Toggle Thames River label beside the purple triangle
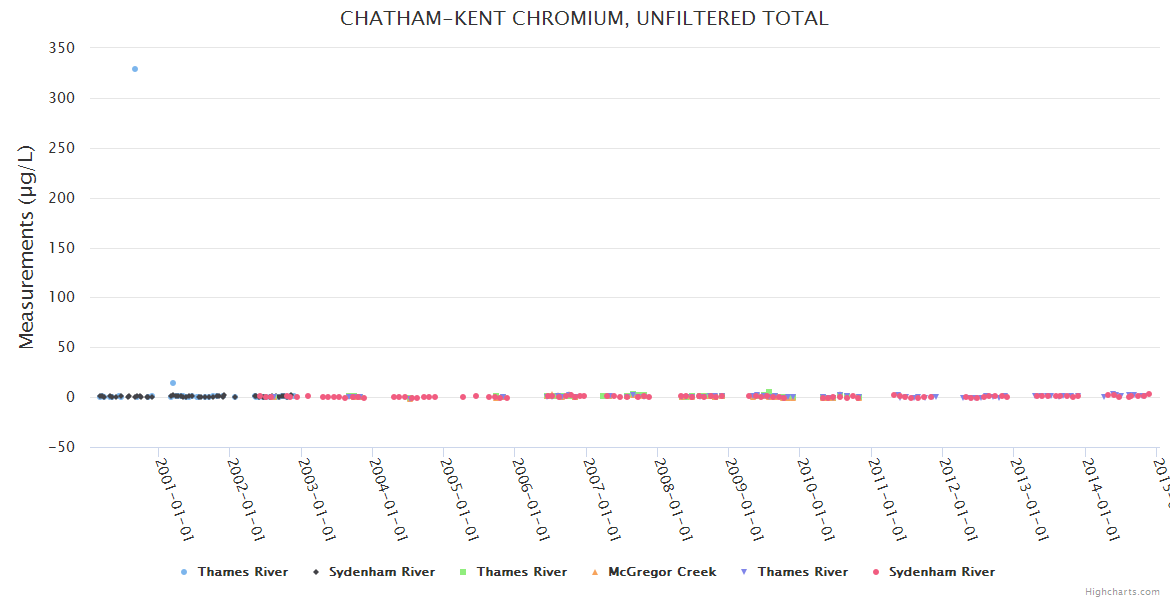Screen dimensions: 1170x600 [802, 572]
